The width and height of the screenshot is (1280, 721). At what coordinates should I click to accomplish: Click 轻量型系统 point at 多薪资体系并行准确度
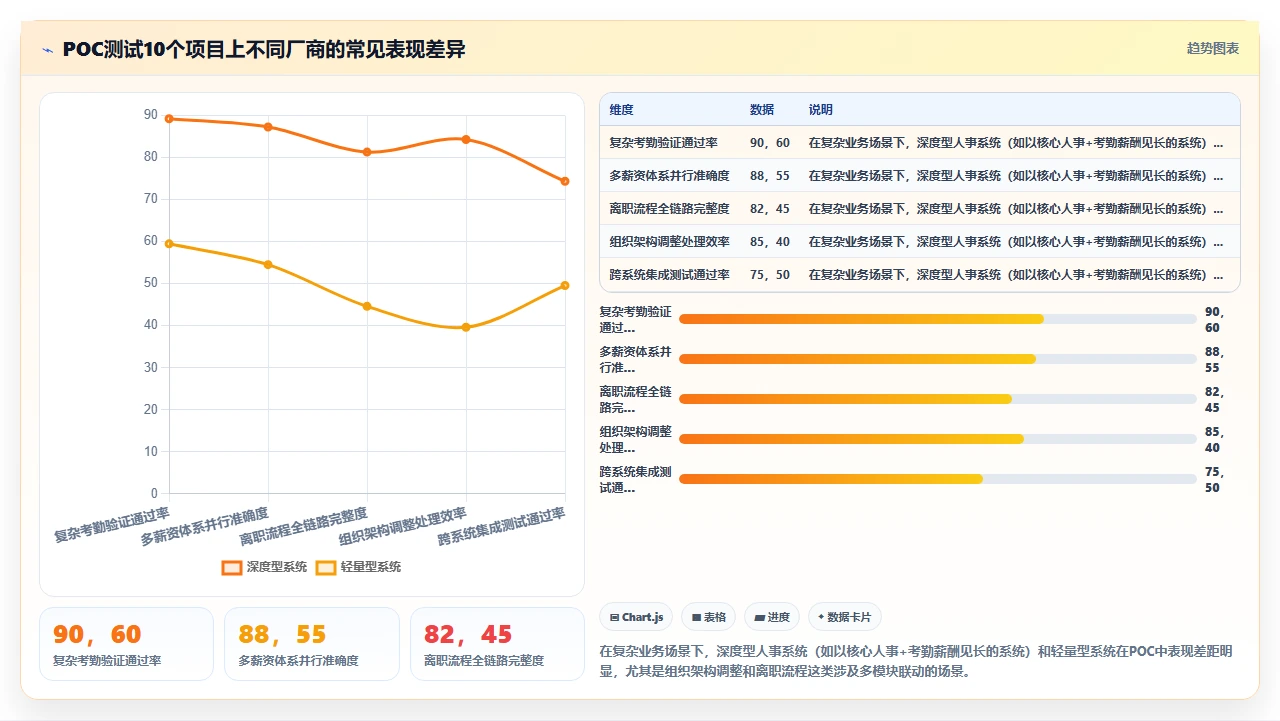[x=268, y=265]
